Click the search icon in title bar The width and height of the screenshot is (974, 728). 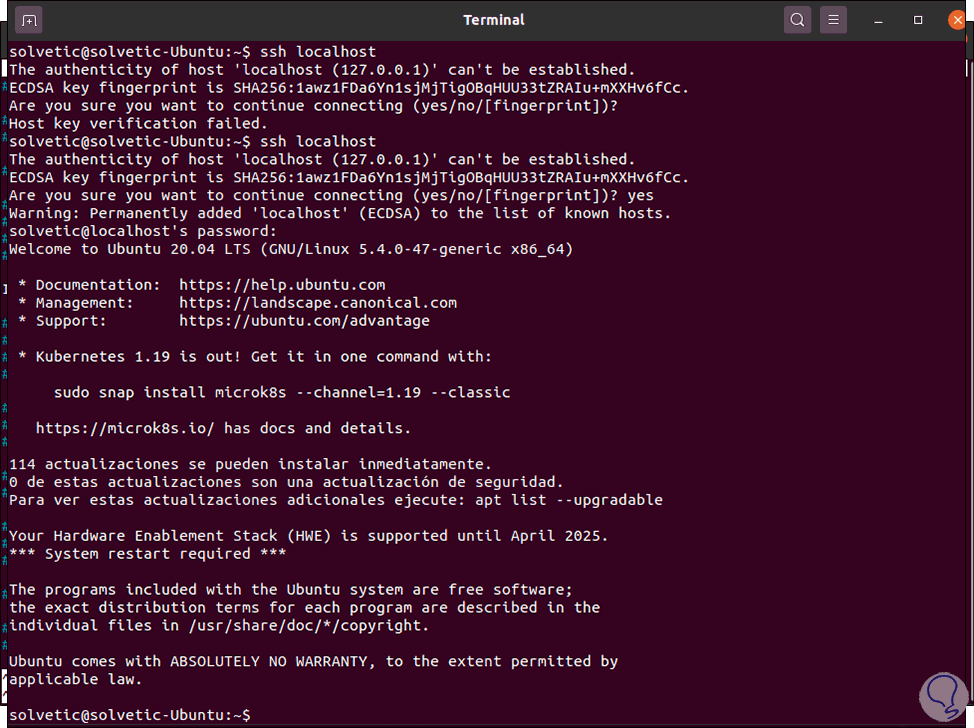point(797,19)
